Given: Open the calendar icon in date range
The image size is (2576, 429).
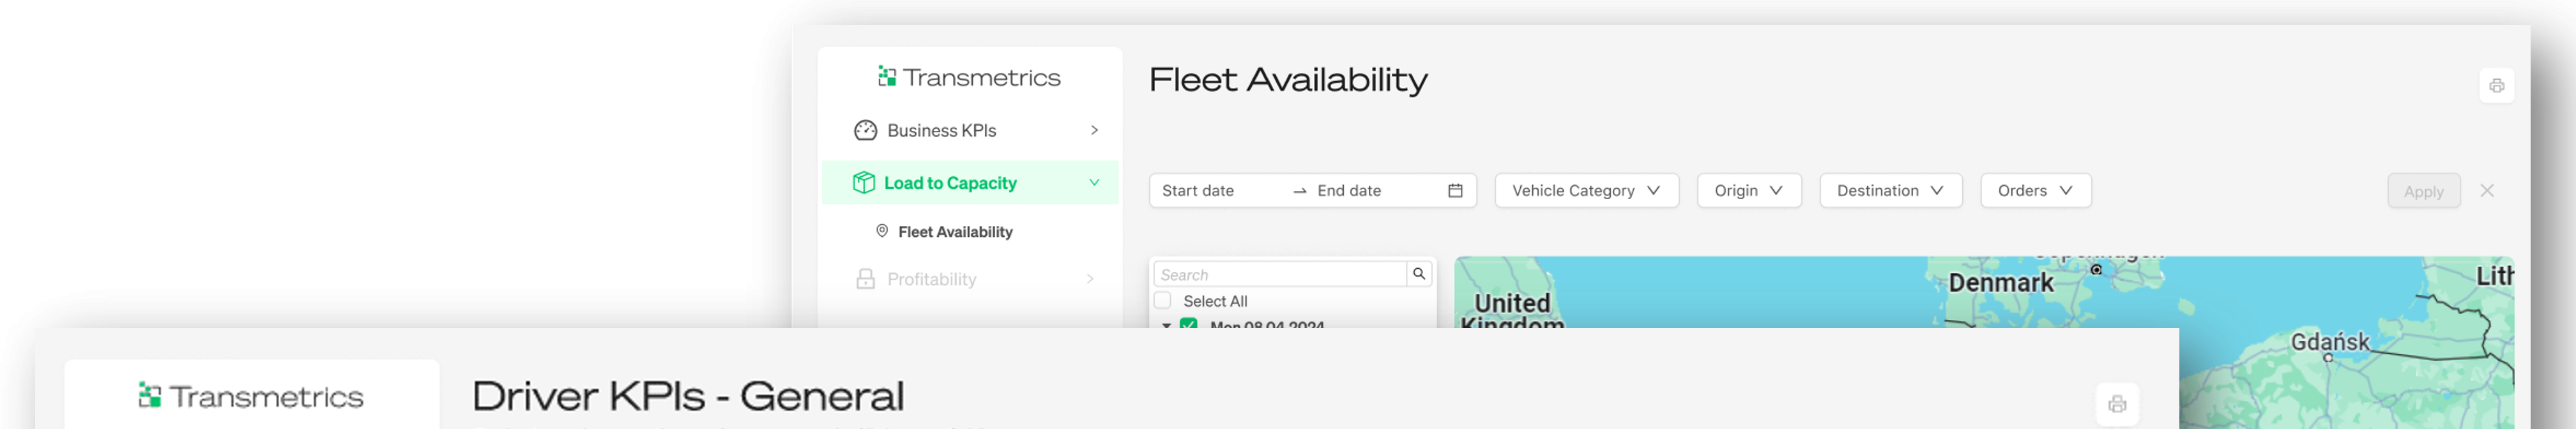Looking at the screenshot, I should 1455,191.
